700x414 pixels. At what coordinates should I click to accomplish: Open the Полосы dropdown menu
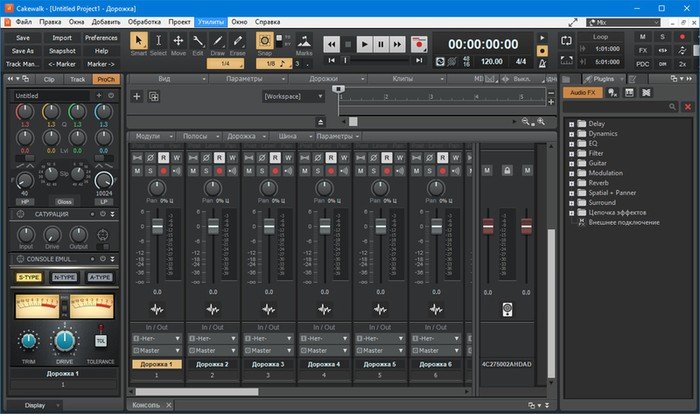[199, 136]
